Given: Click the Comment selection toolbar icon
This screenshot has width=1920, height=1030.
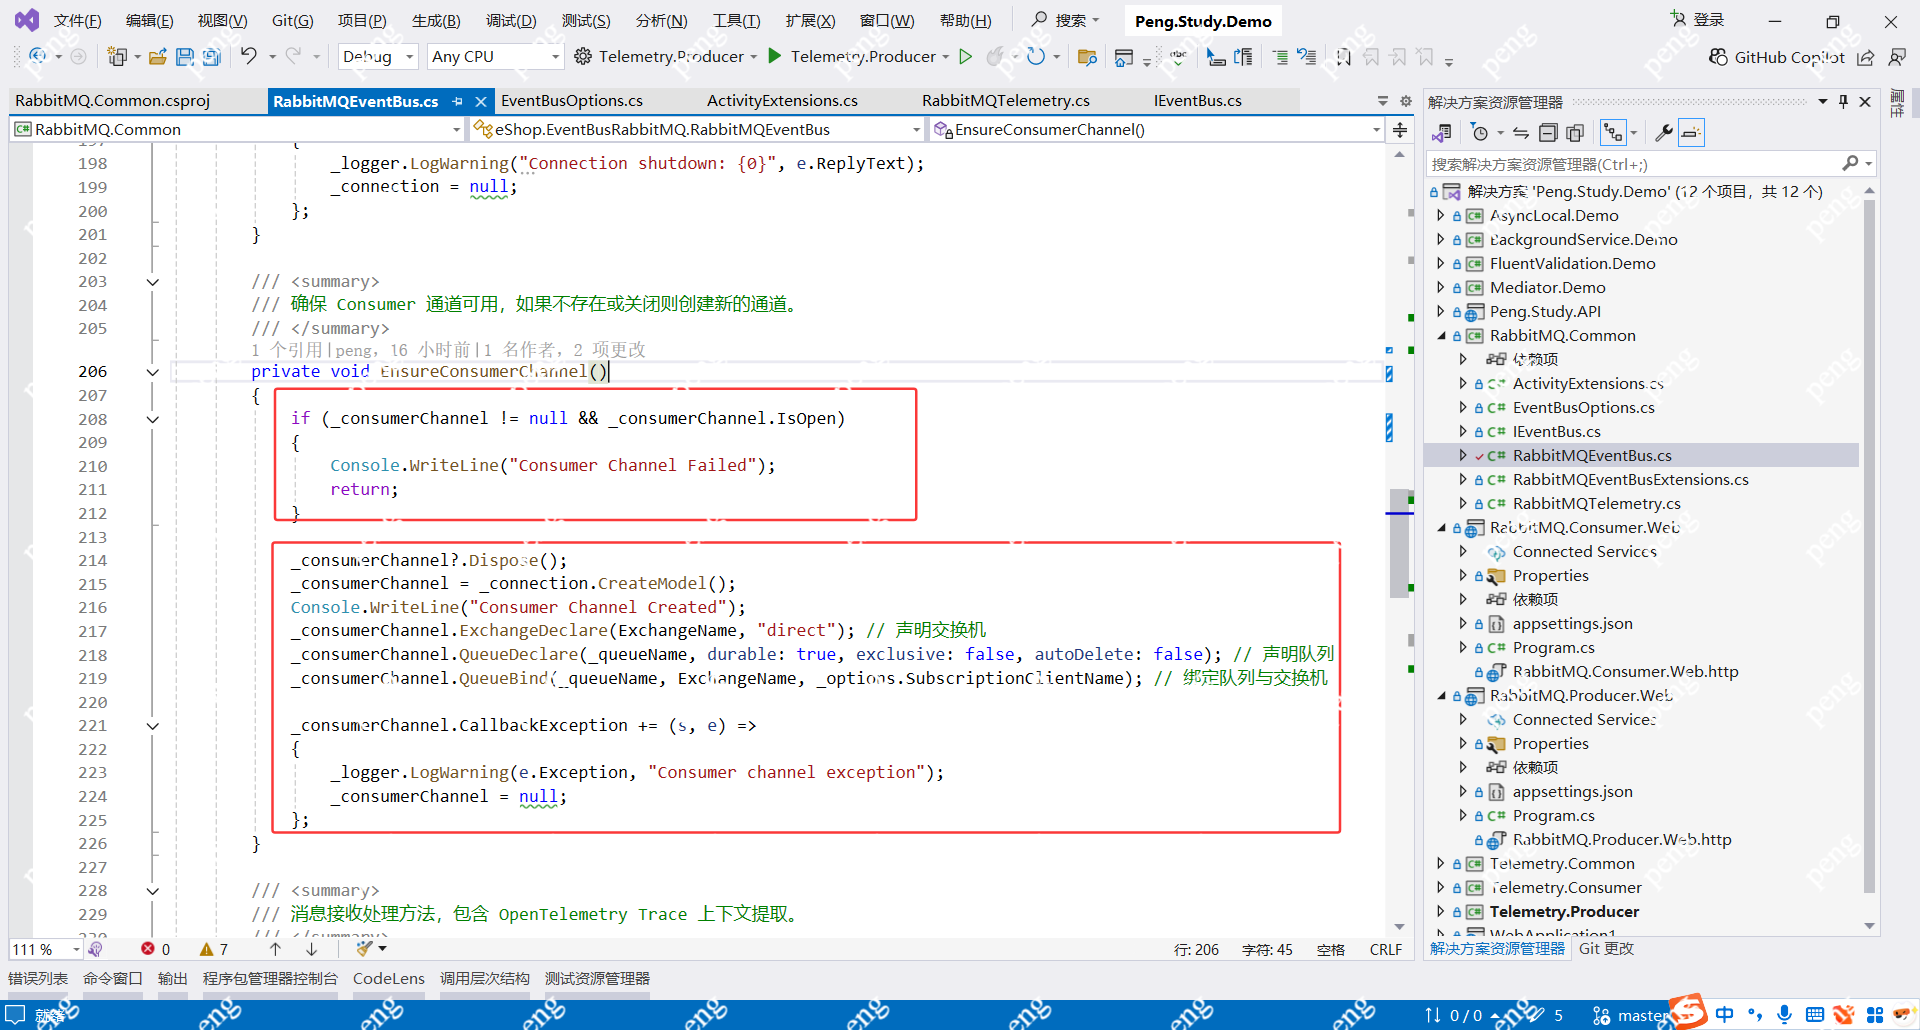Looking at the screenshot, I should 1281,57.
